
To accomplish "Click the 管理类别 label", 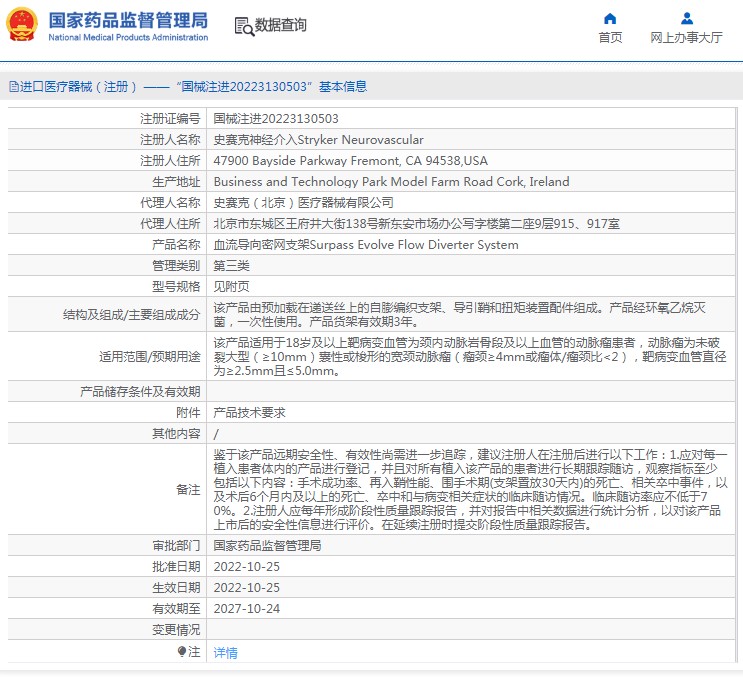I will [x=176, y=266].
